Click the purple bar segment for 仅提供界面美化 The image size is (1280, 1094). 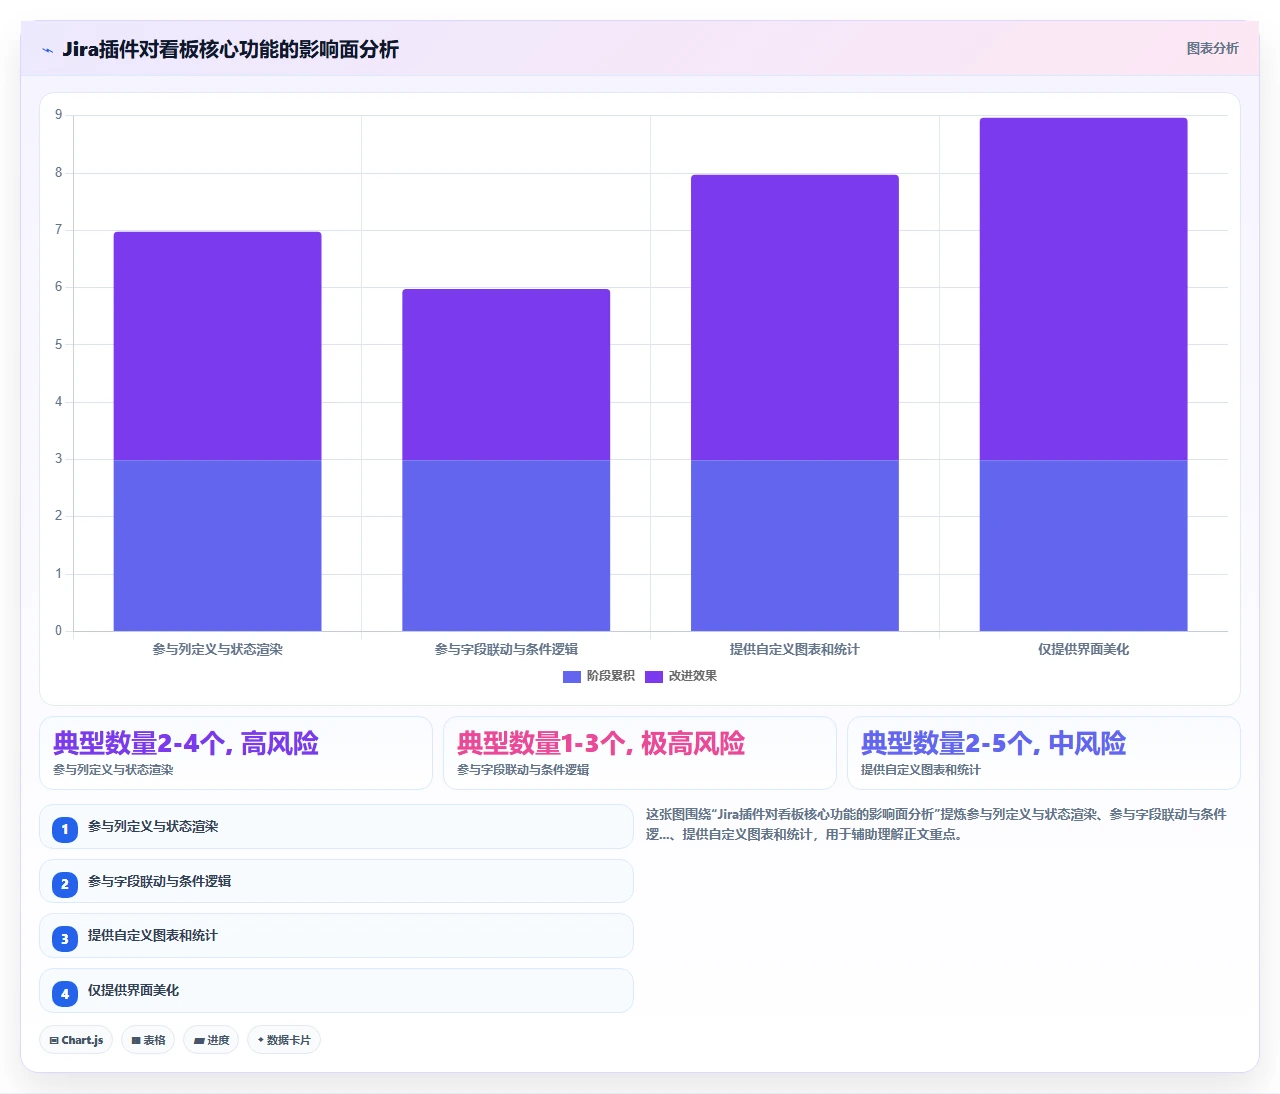click(x=1083, y=289)
